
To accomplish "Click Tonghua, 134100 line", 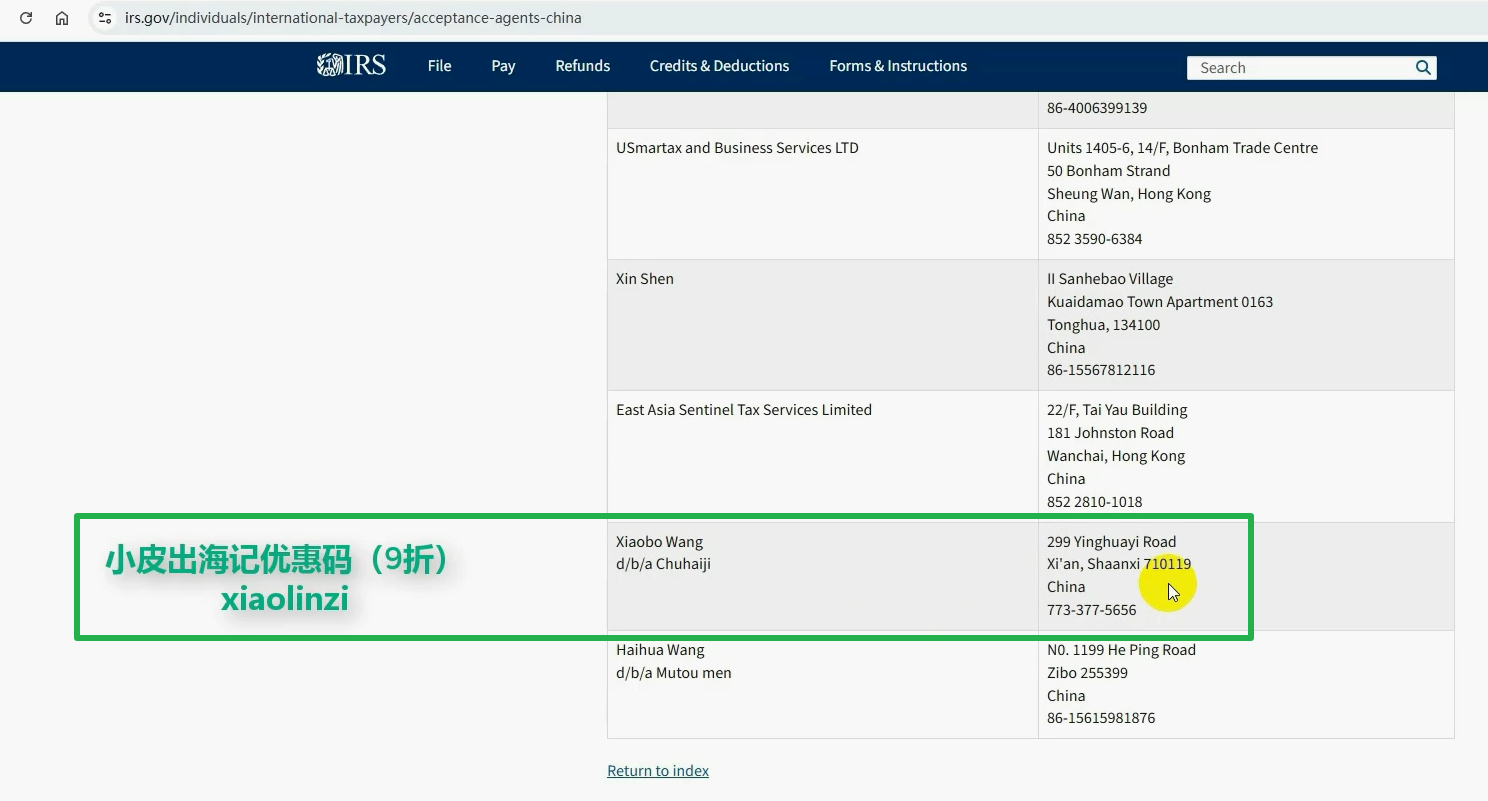I will coord(1103,325).
